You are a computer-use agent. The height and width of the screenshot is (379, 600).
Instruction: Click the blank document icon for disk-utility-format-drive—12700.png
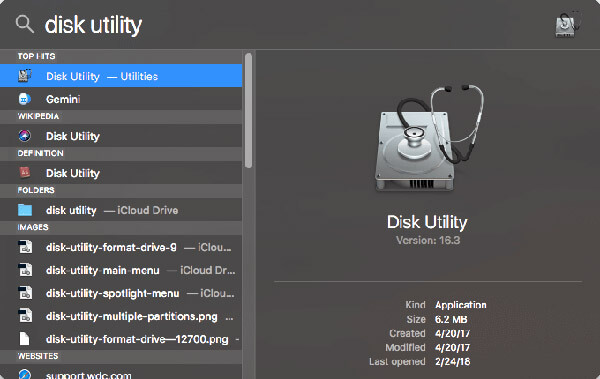pyautogui.click(x=24, y=339)
